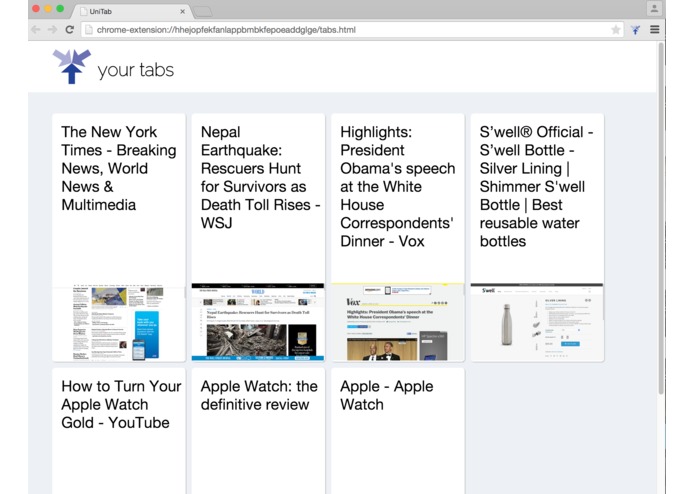This screenshot has height=494, width=695.
Task: Click the Chrome profile avatar icon
Action: click(654, 9)
